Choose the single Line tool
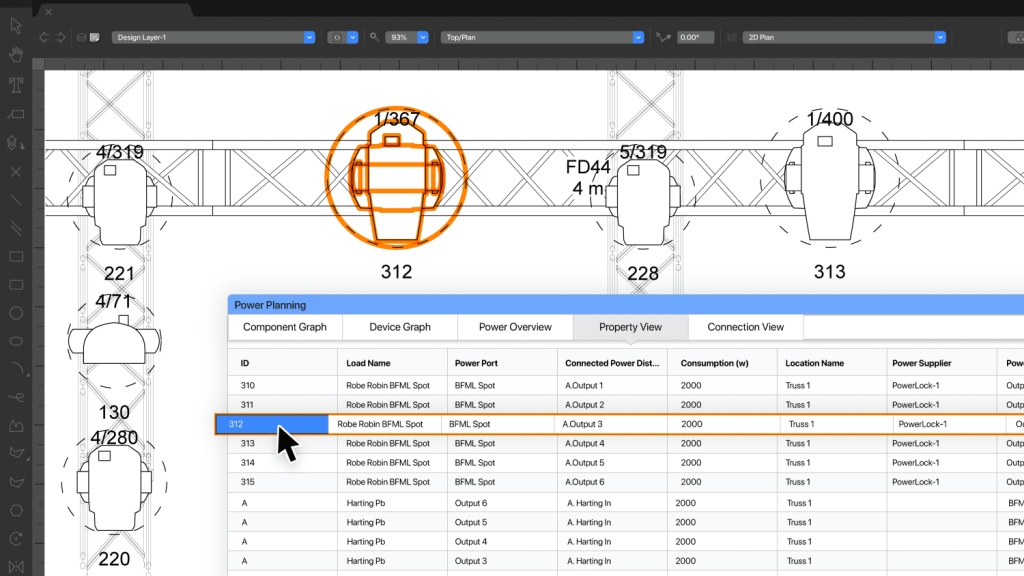 tap(16, 200)
